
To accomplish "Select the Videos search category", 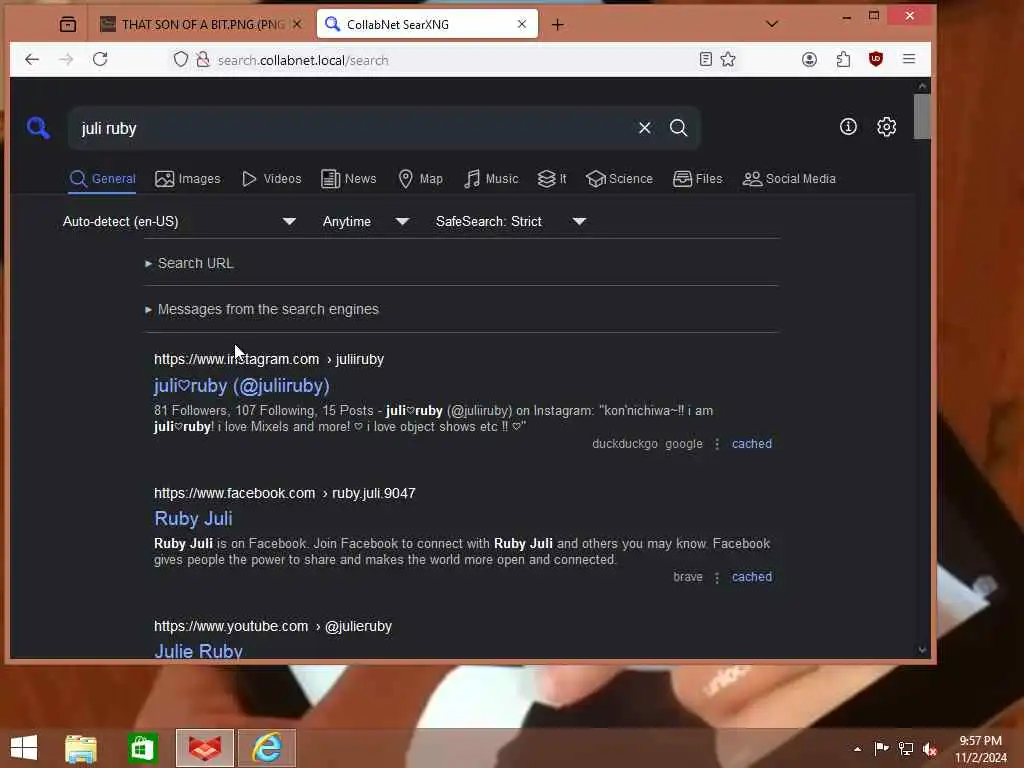I will tap(271, 178).
